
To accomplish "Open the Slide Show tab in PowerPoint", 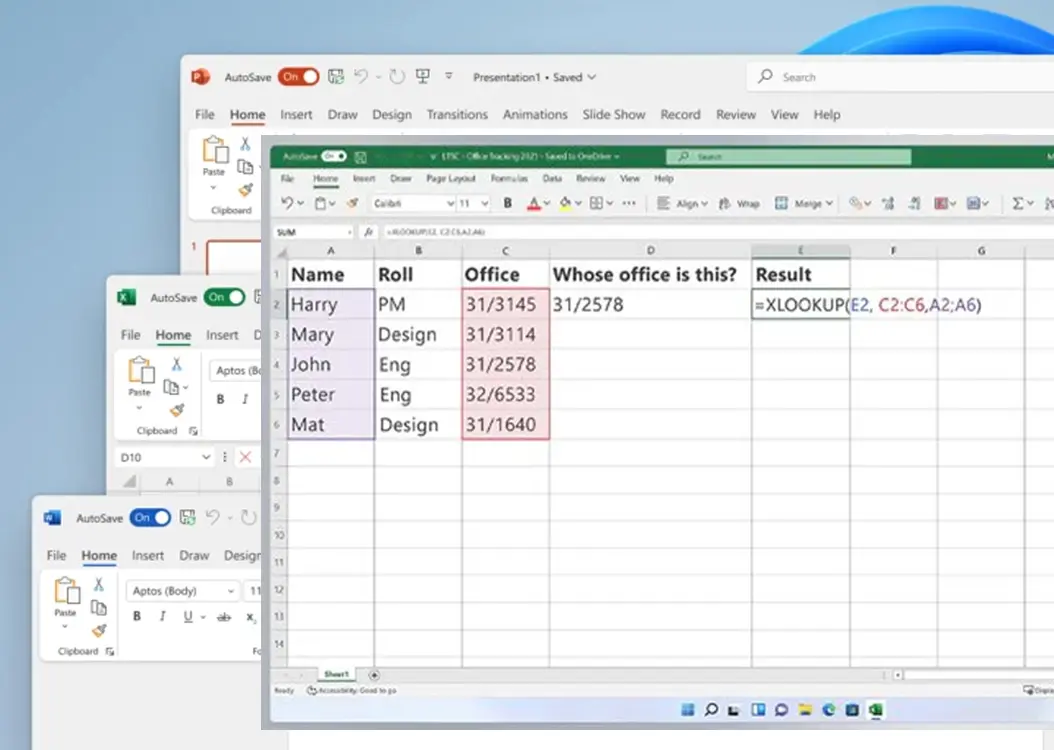I will tap(613, 114).
